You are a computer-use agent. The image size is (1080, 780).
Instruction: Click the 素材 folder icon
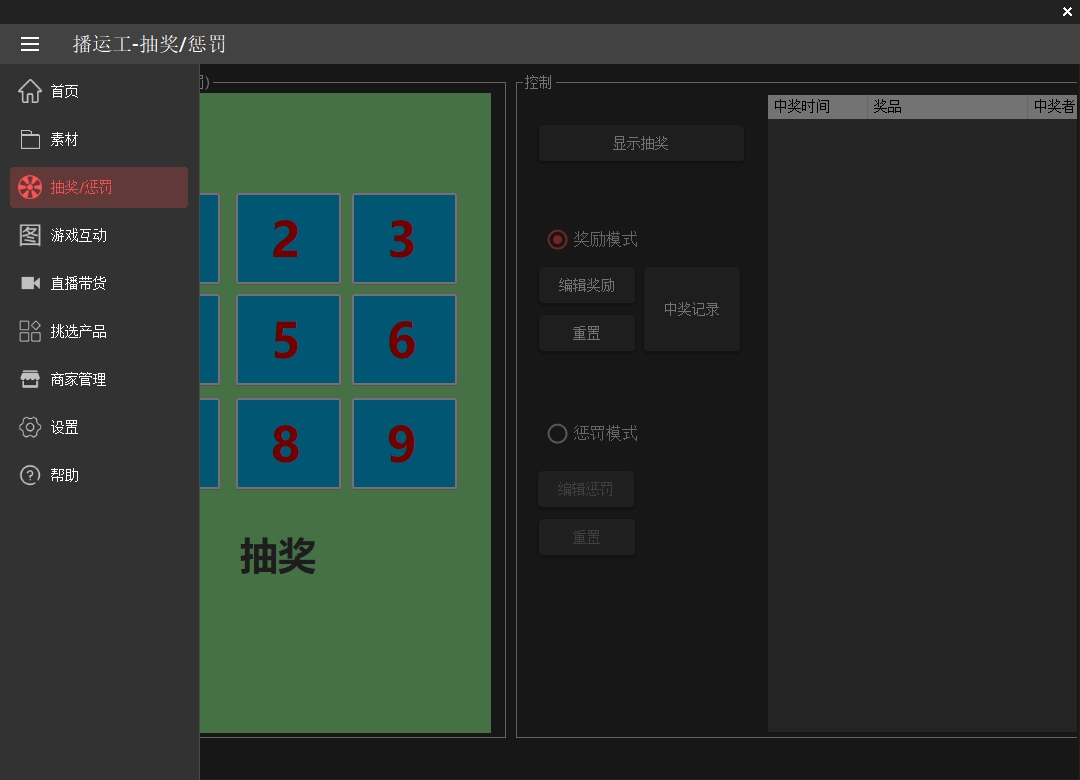pyautogui.click(x=30, y=139)
